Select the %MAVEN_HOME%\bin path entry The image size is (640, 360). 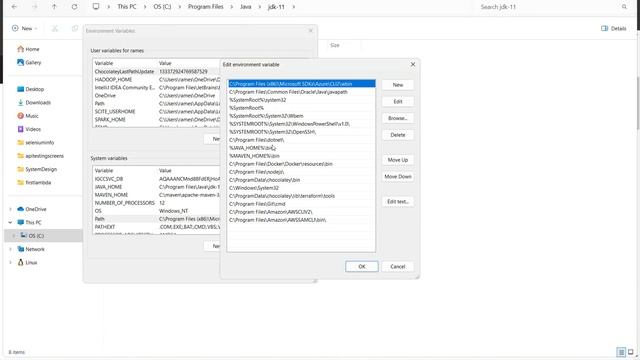coord(301,156)
